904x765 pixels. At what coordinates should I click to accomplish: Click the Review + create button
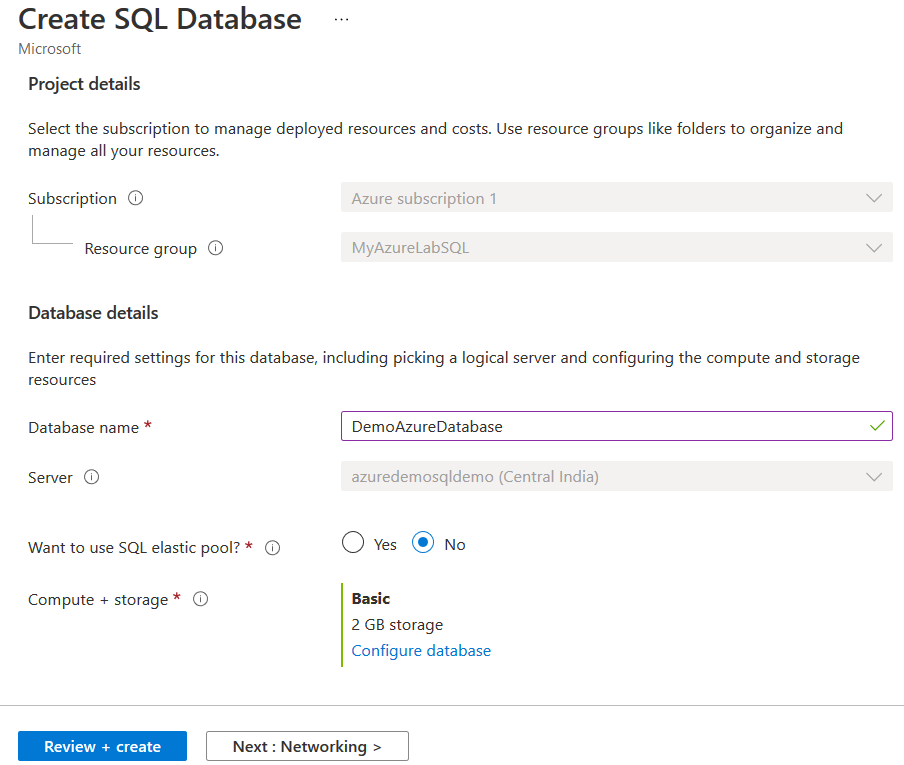click(x=102, y=746)
